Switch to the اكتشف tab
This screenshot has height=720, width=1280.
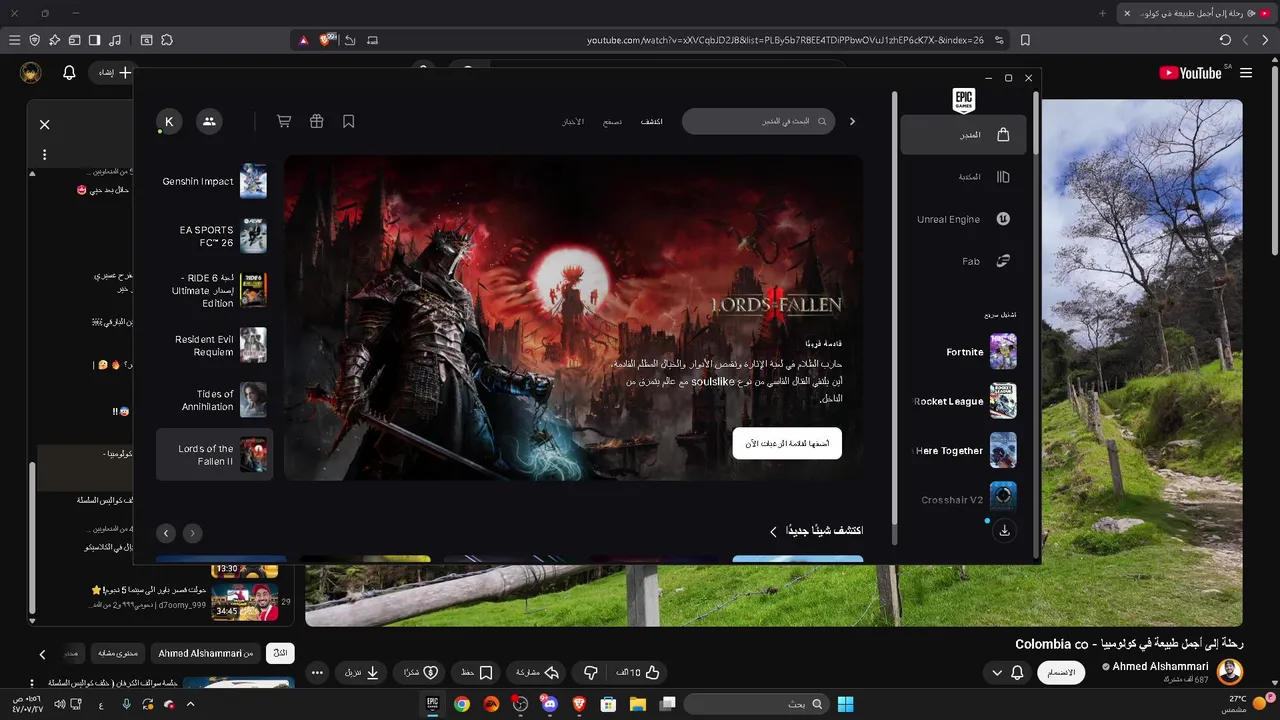(651, 121)
